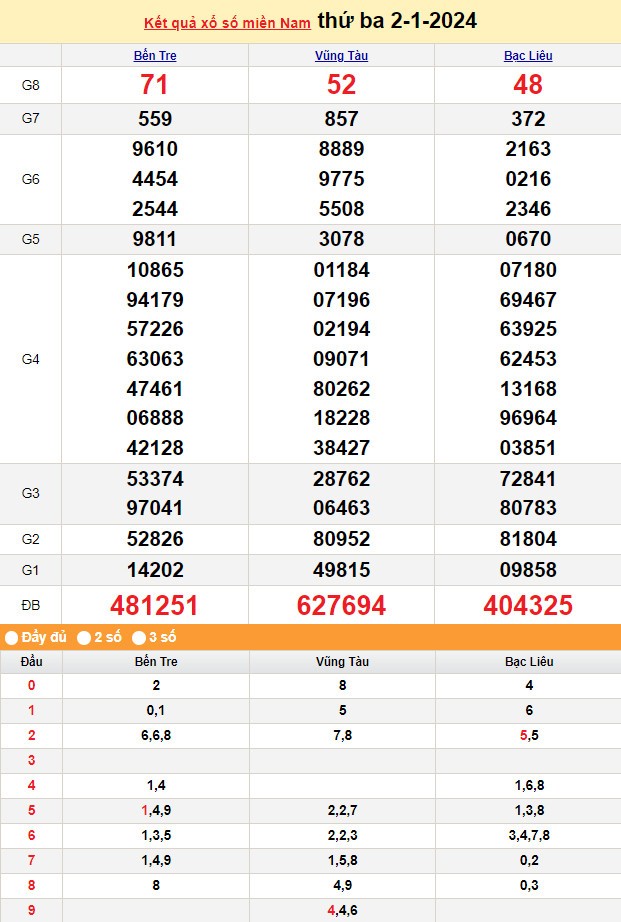This screenshot has width=621, height=922.
Task: Open the Vũng Tàu province link
Action: [341, 56]
